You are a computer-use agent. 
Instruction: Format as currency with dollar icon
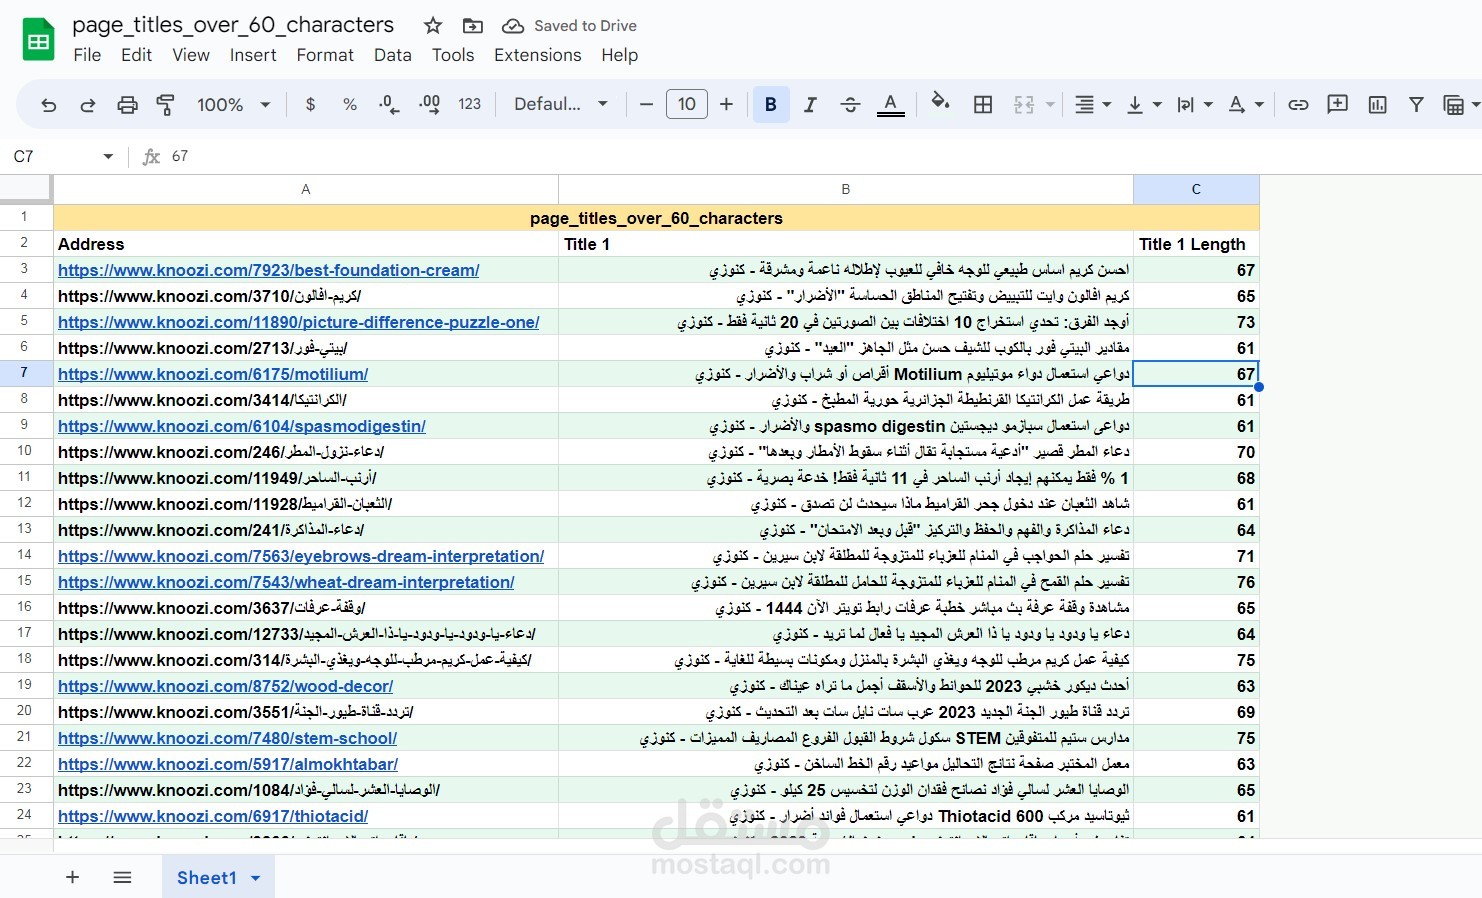pos(311,104)
